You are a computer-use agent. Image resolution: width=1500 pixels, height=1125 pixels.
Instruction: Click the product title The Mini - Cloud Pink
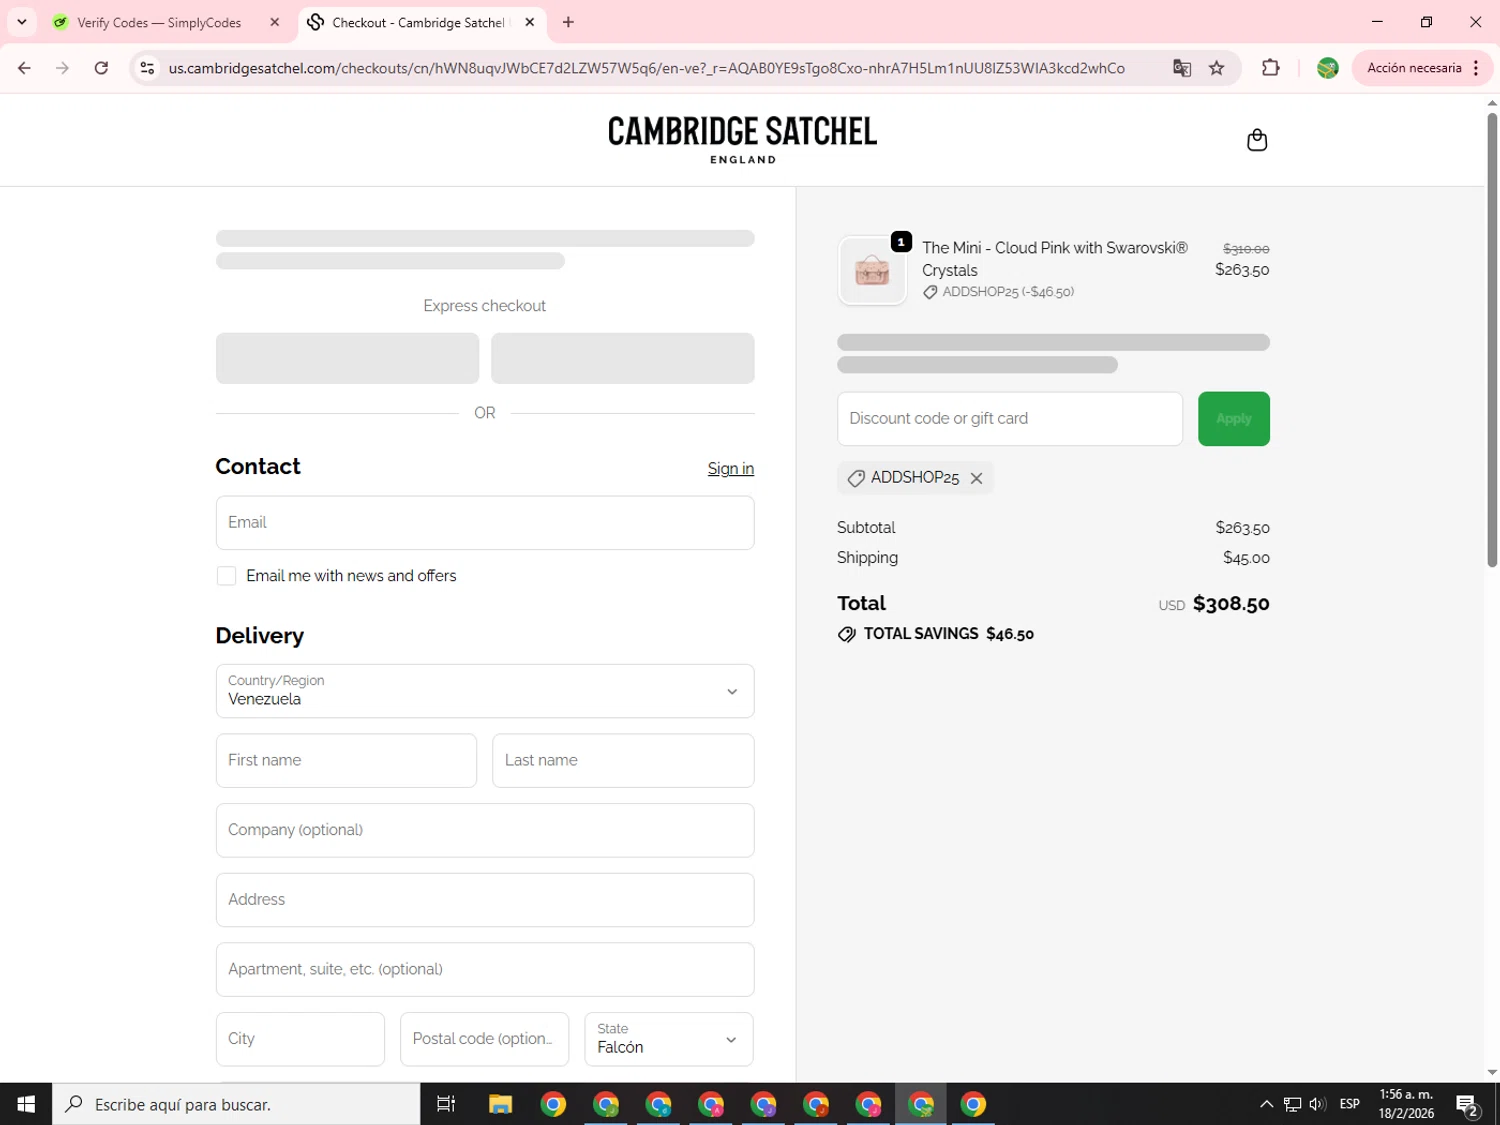click(x=1055, y=259)
